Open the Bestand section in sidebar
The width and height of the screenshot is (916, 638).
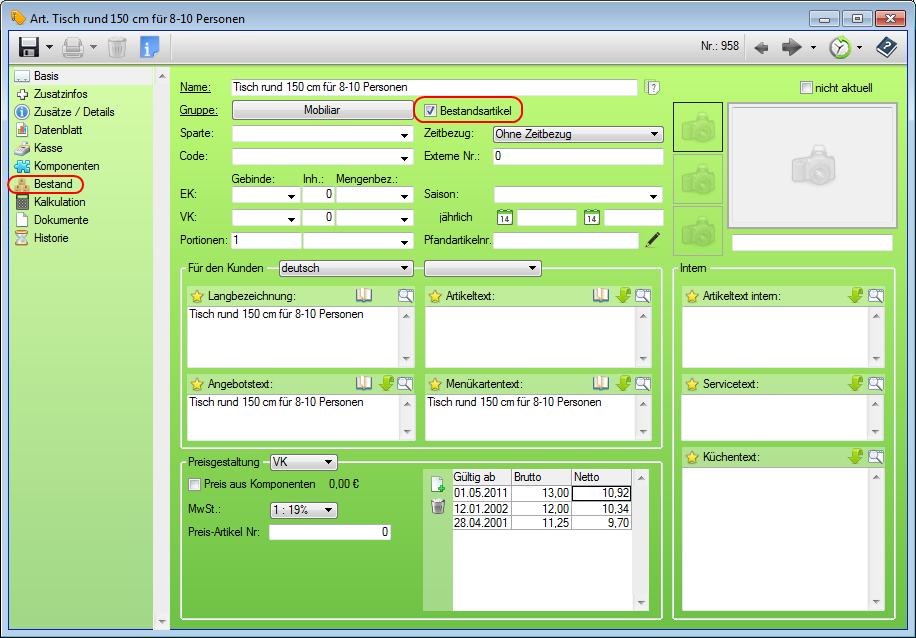(x=52, y=184)
